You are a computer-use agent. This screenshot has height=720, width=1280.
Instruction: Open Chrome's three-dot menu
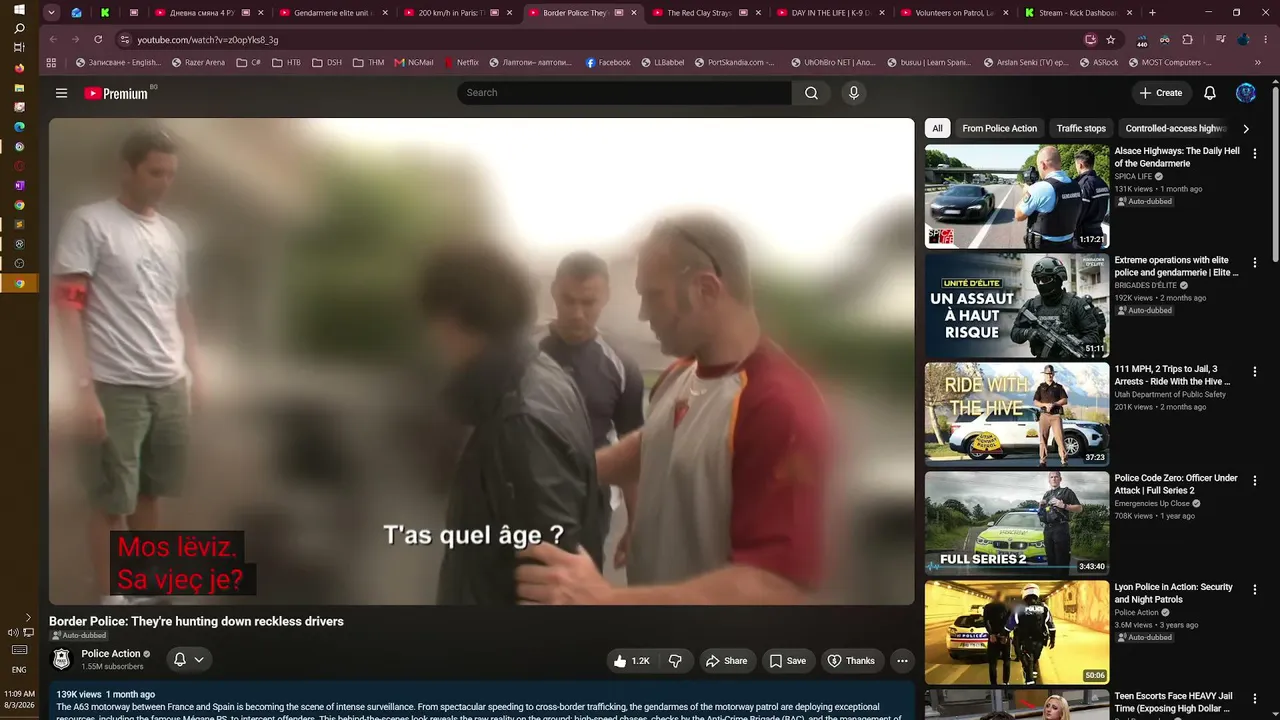[x=1267, y=40]
